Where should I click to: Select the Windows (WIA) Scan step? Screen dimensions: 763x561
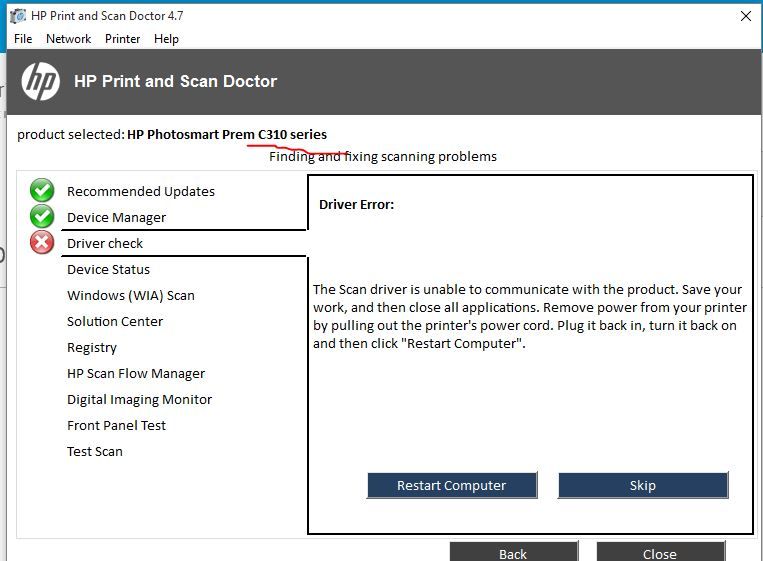(131, 295)
